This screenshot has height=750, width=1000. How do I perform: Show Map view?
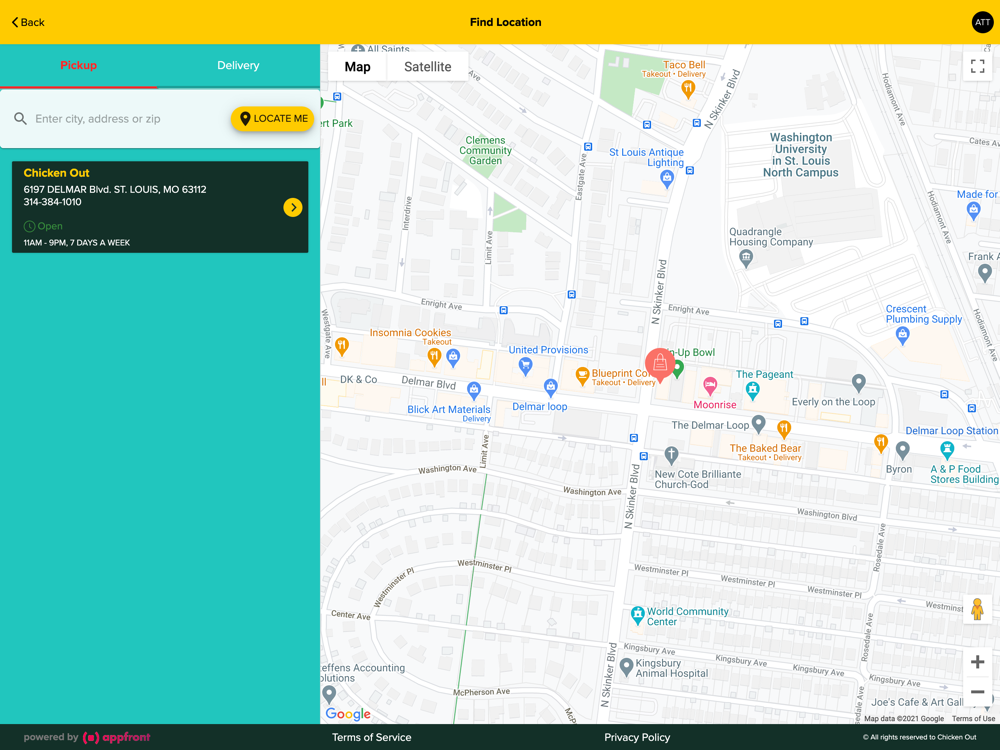[357, 67]
